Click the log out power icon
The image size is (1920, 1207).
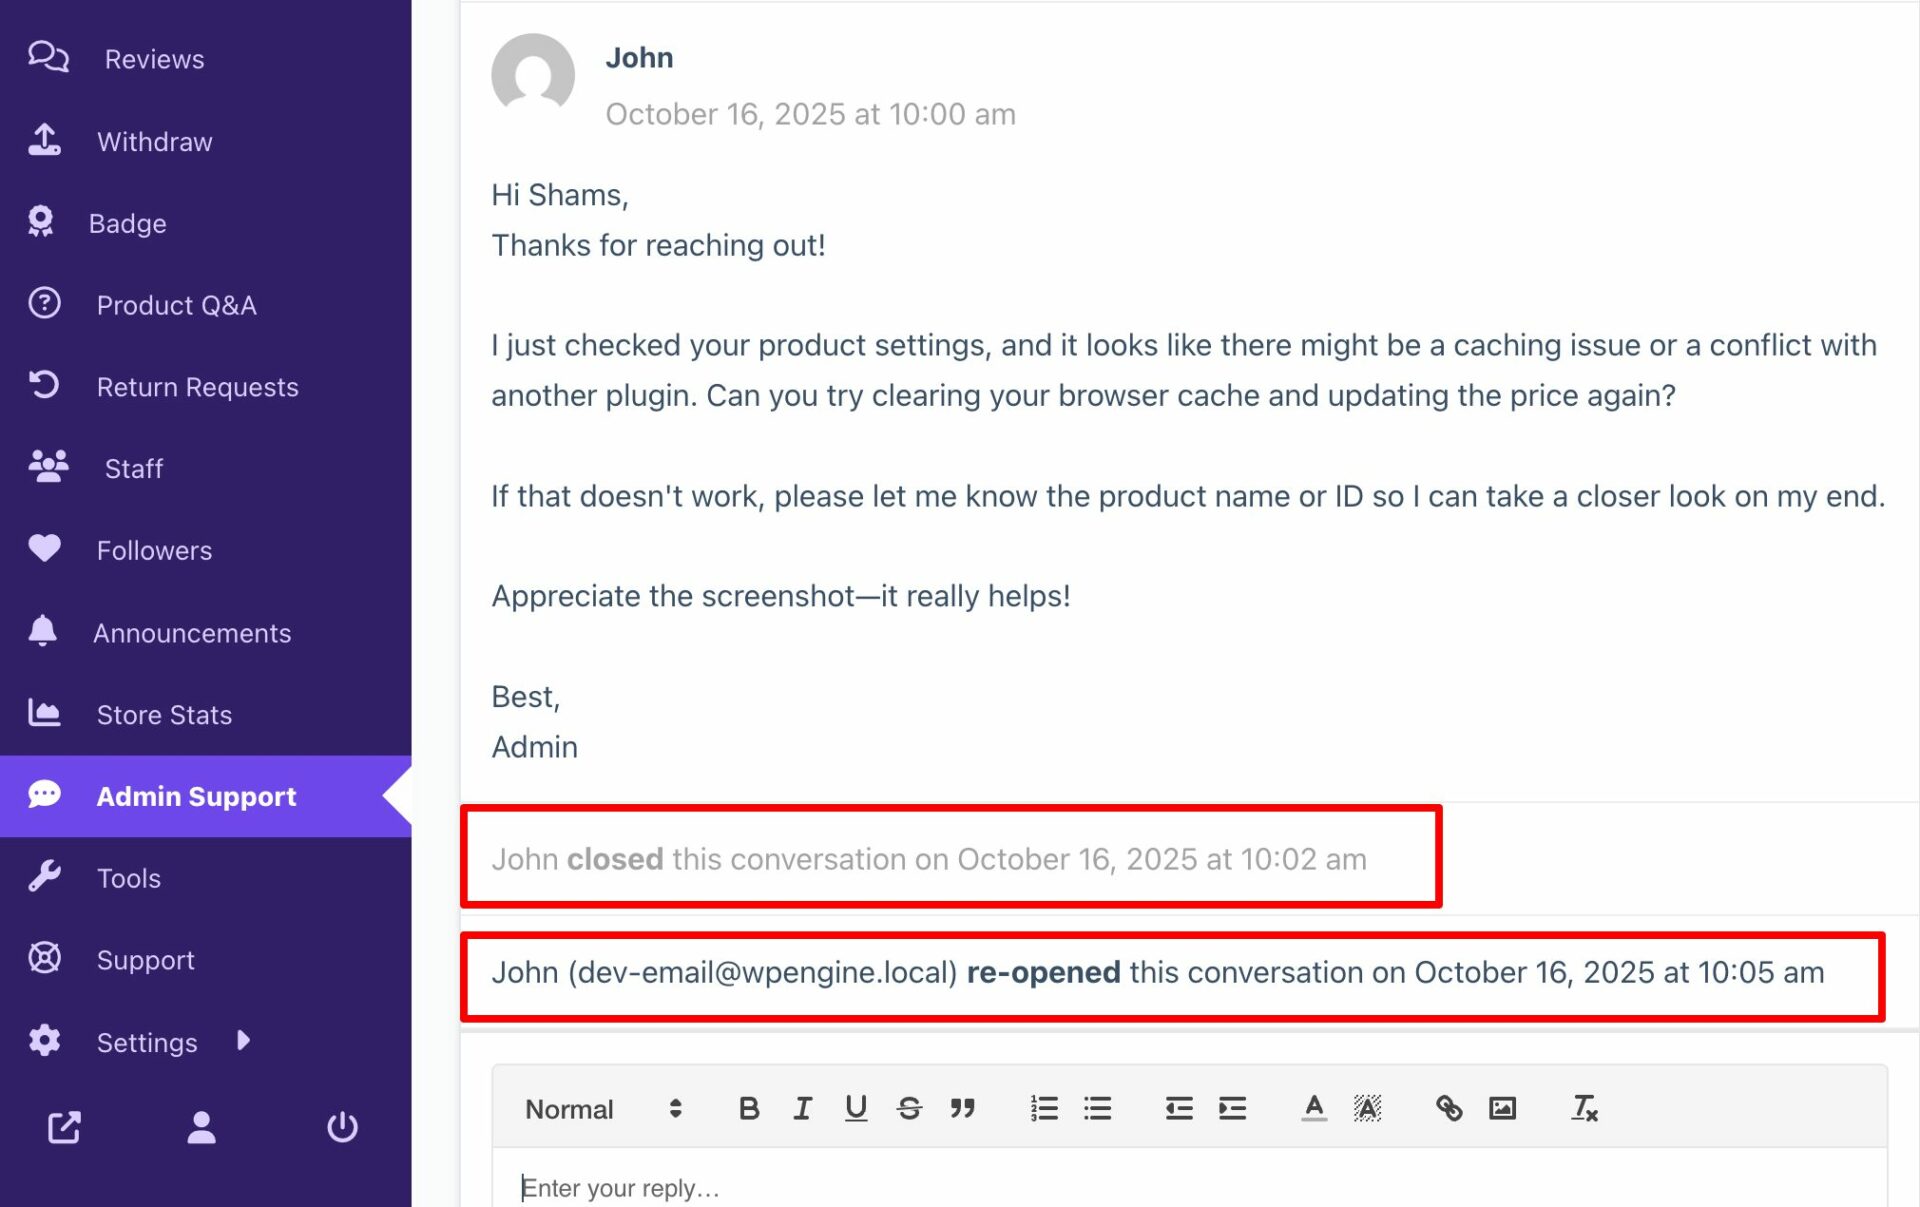point(342,1127)
